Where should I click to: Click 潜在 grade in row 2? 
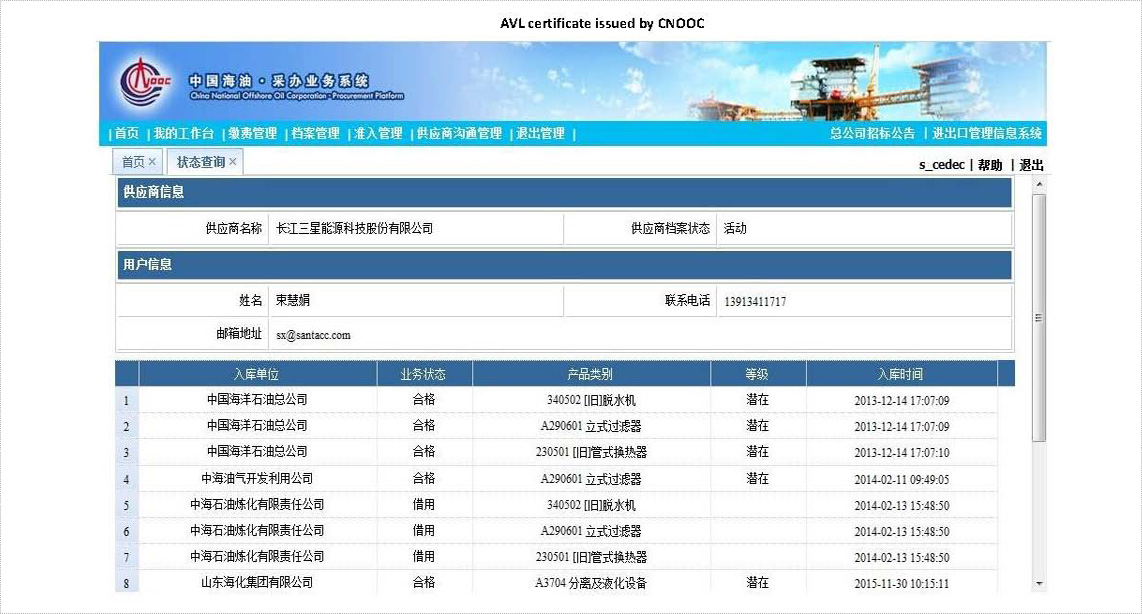(757, 425)
